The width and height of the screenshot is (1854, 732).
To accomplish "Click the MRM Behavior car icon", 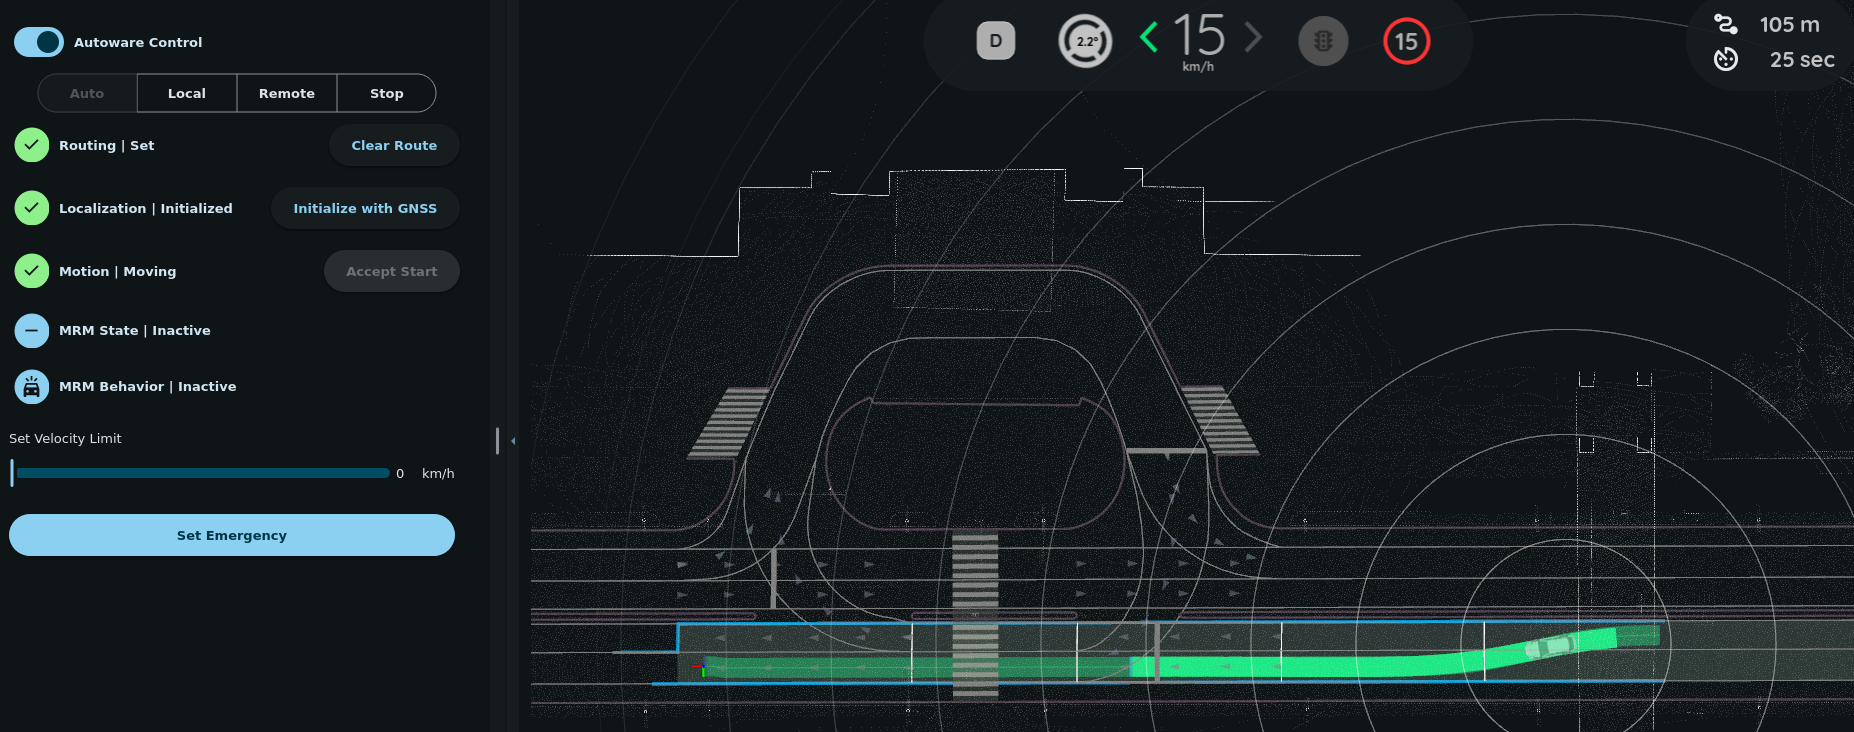I will coord(32,387).
